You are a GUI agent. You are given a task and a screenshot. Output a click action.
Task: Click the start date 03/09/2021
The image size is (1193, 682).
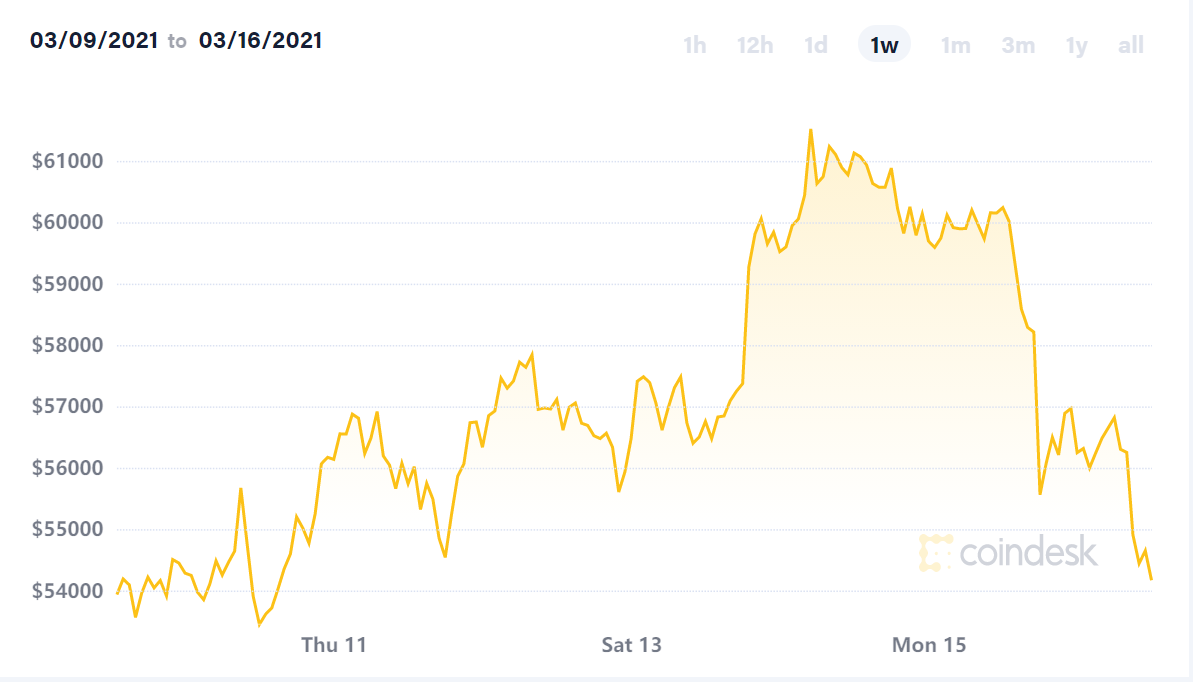(93, 41)
